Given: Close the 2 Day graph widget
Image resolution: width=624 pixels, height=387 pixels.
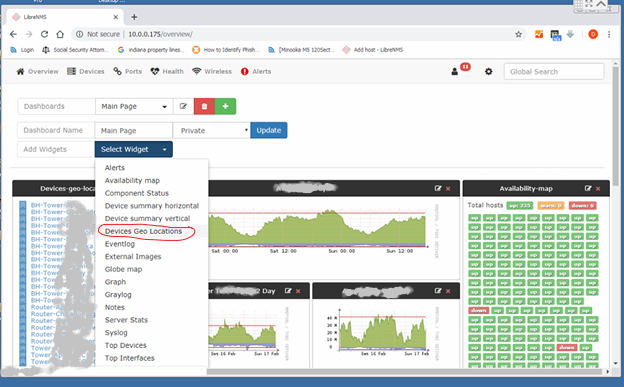Looking at the screenshot, I should click(298, 291).
